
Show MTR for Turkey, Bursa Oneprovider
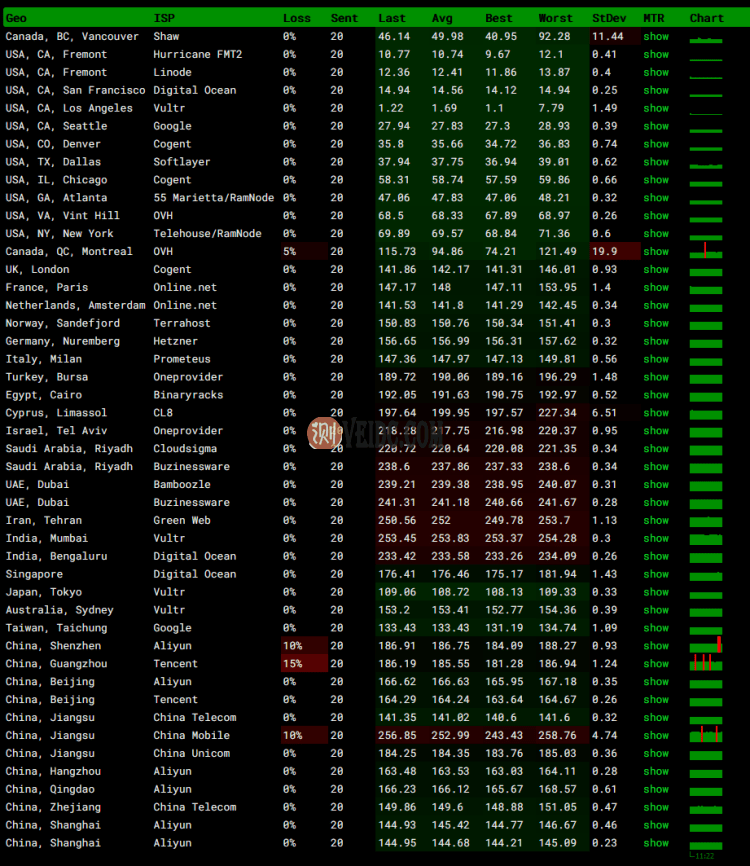(656, 377)
